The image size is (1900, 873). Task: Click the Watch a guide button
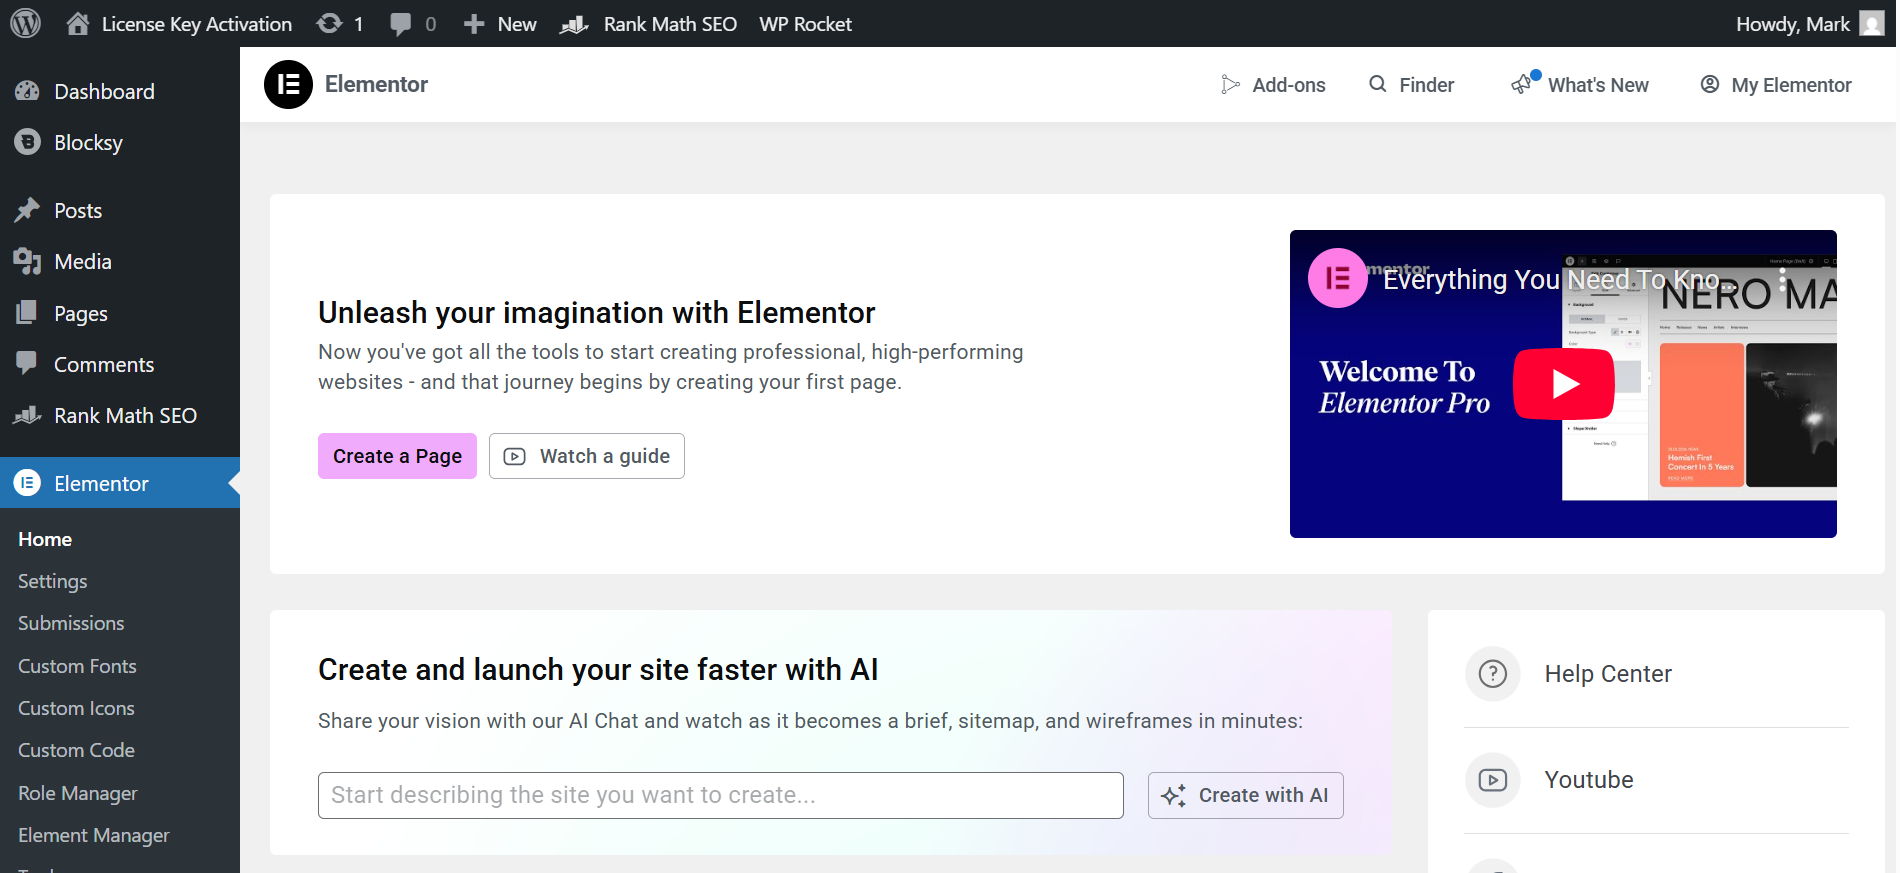(x=587, y=456)
